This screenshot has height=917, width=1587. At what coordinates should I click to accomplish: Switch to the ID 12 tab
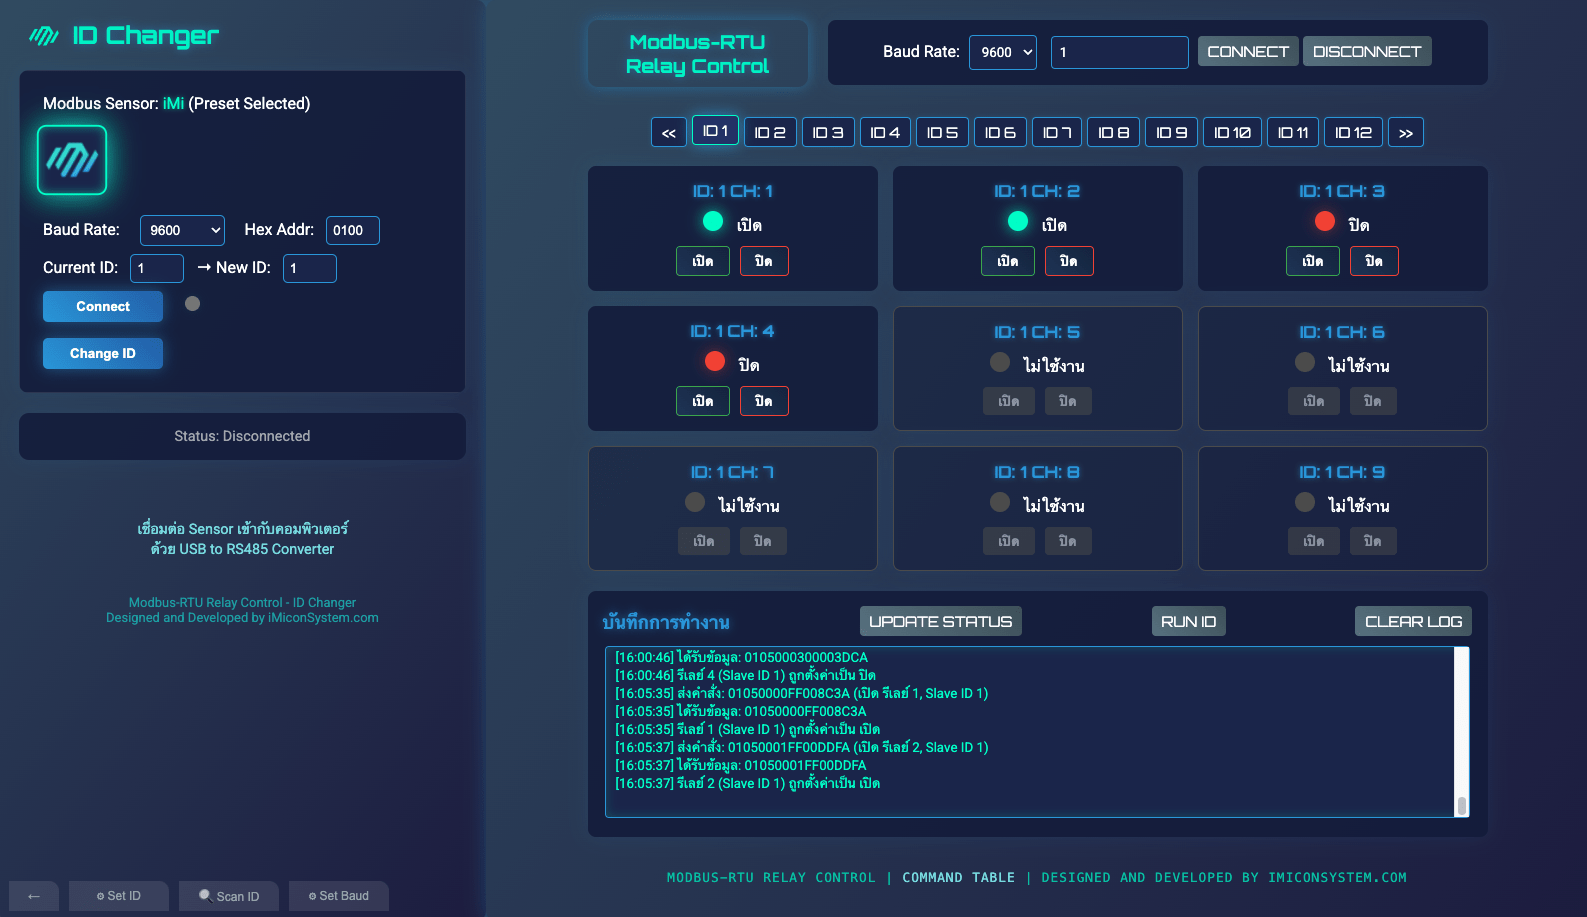point(1353,133)
